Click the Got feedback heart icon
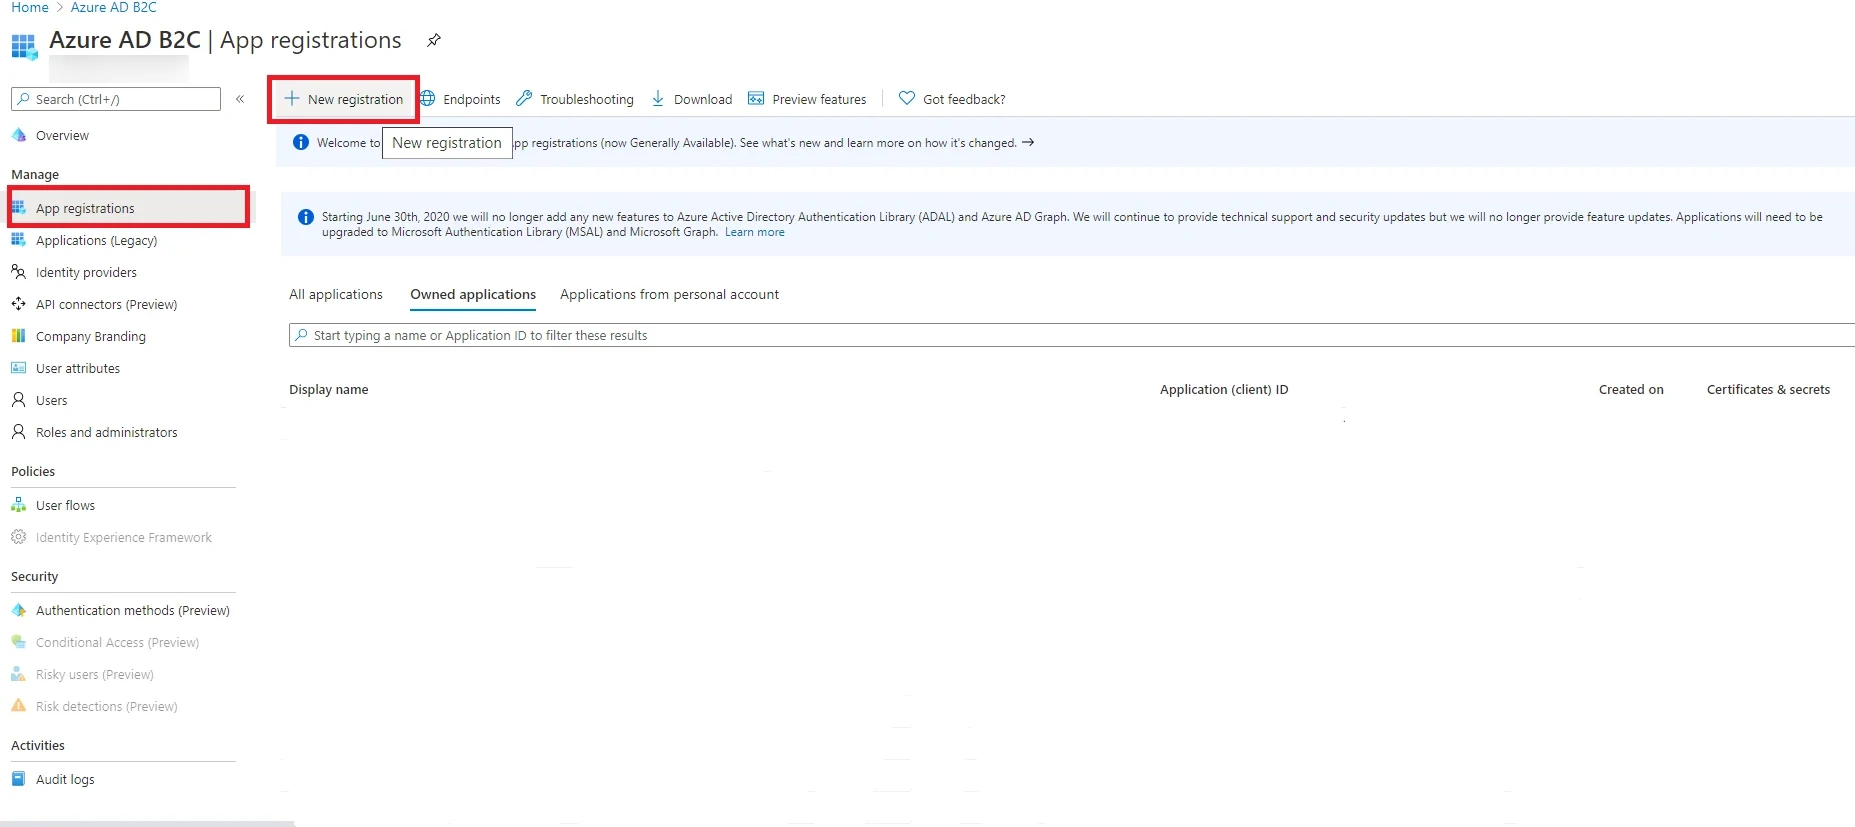The image size is (1855, 827). coord(907,98)
